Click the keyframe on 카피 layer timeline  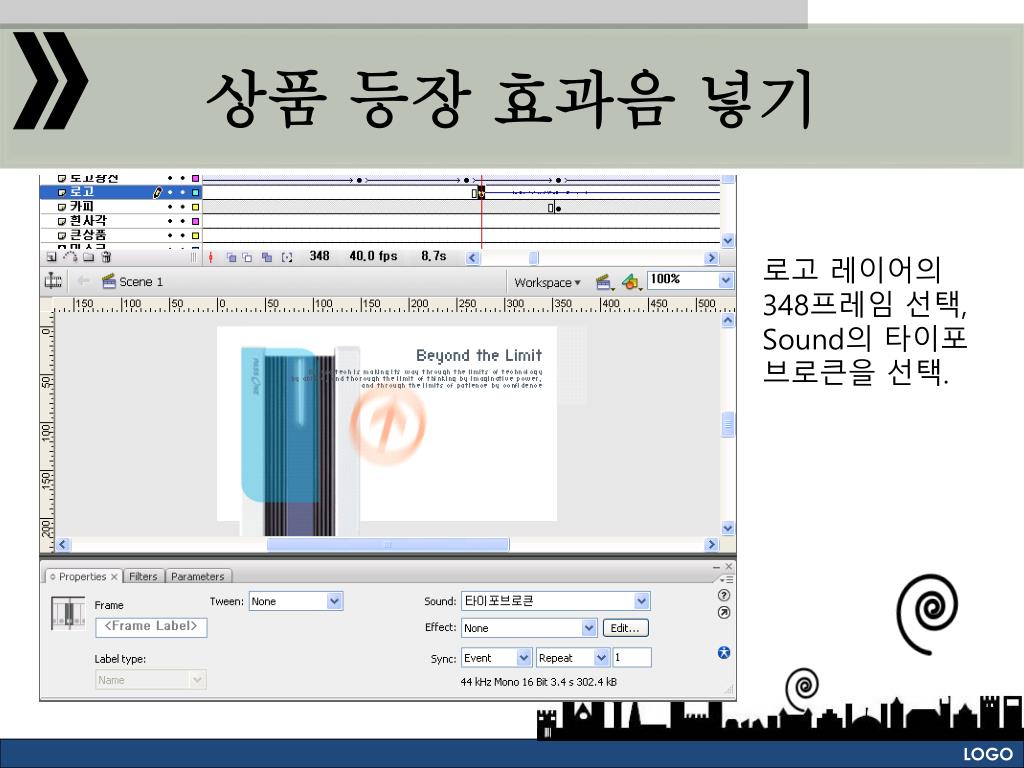558,208
